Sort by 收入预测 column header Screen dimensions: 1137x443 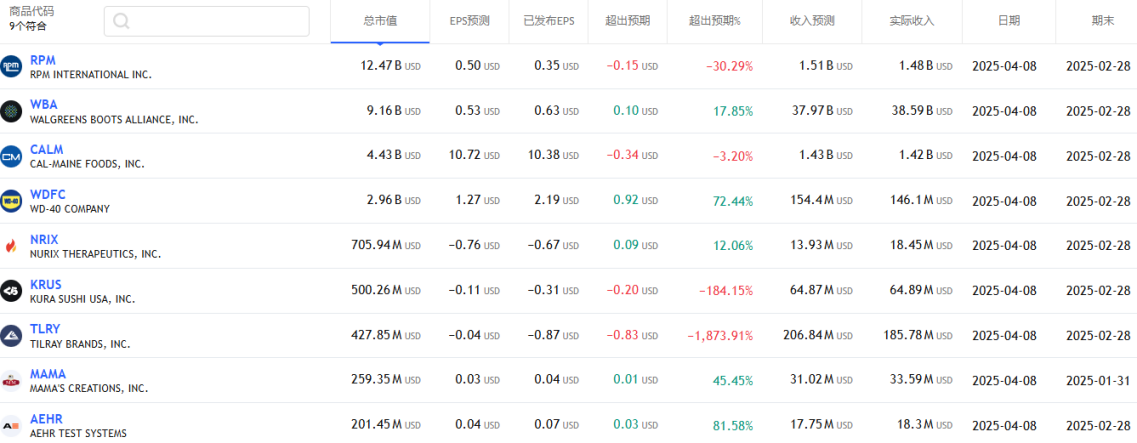811,21
